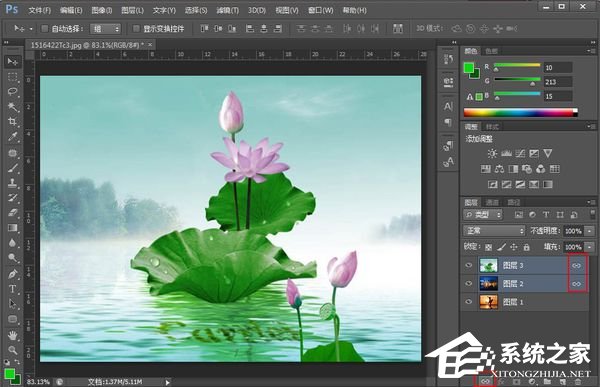Screen dimensions: 600x387
Task: Open the Color panel flyout menu
Action: (591, 51)
